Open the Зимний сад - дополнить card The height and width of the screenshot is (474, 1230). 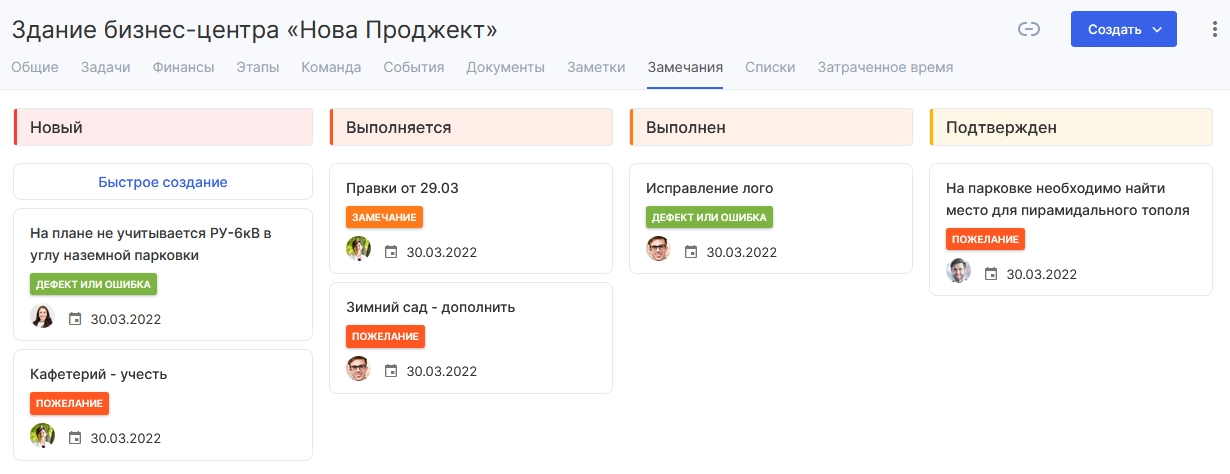click(x=471, y=338)
